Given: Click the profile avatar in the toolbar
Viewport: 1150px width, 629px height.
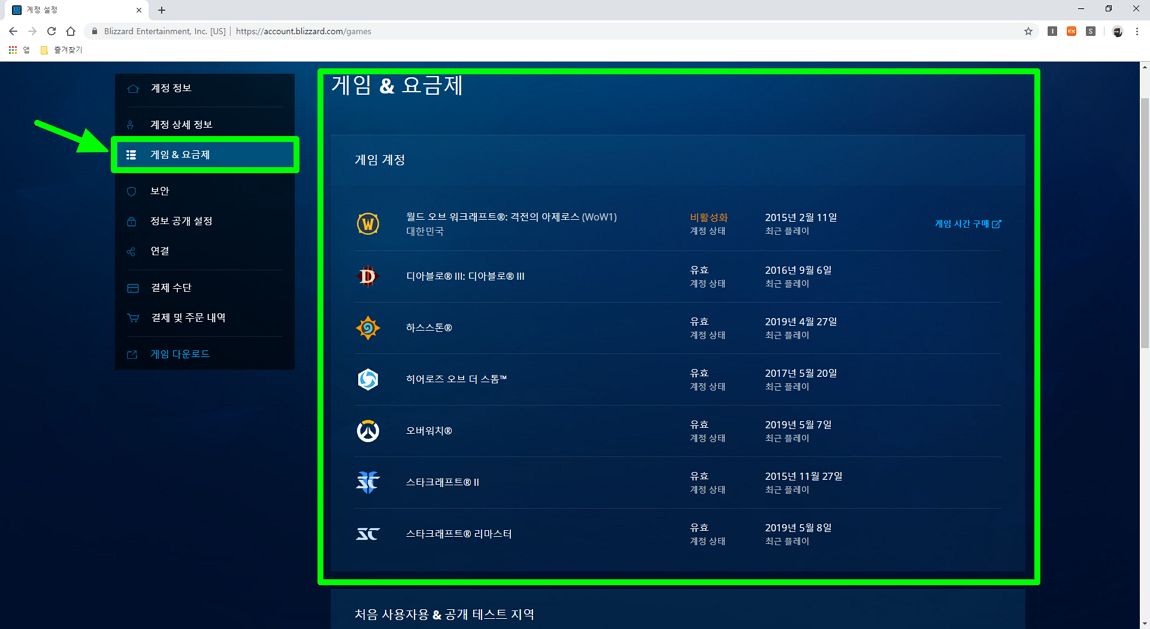Looking at the screenshot, I should 1117,32.
